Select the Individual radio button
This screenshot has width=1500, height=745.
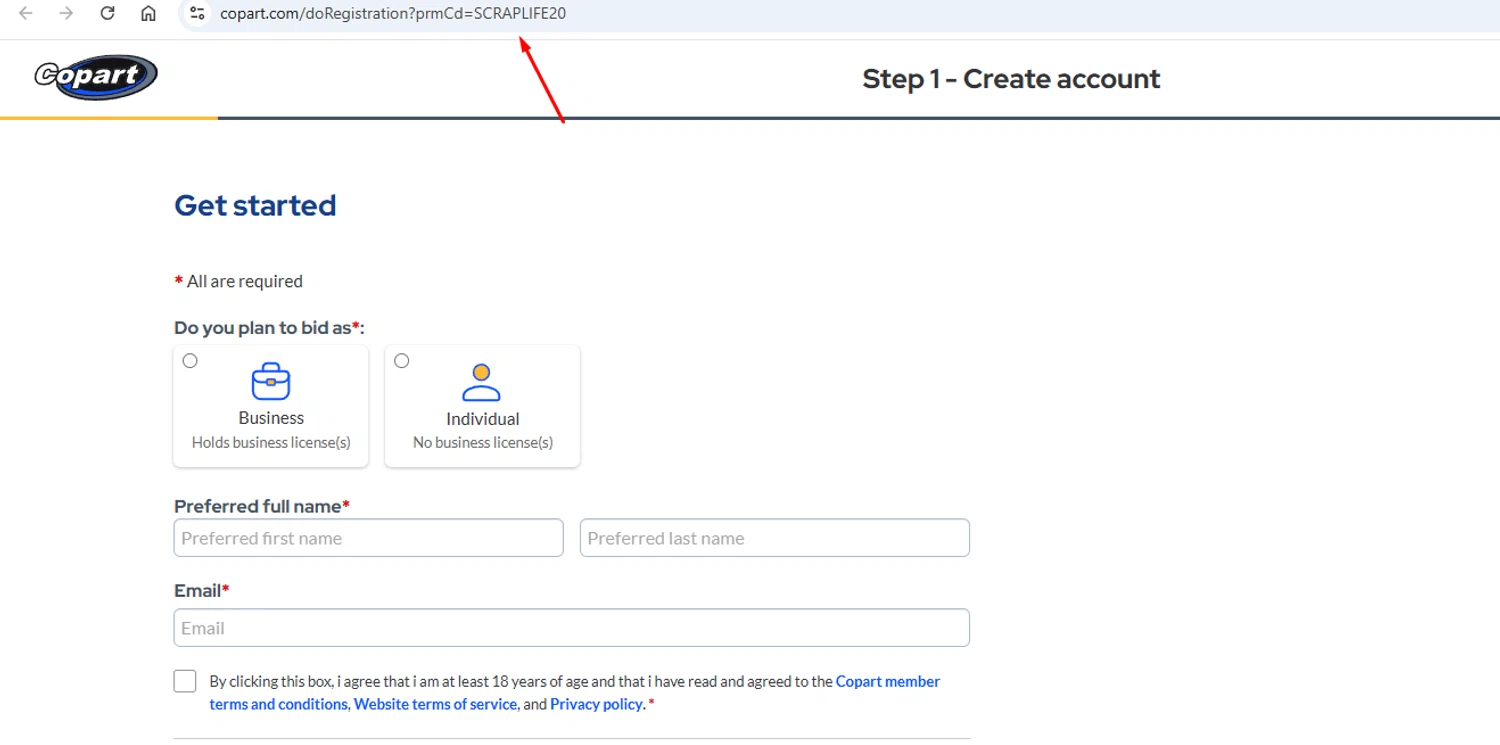[402, 361]
